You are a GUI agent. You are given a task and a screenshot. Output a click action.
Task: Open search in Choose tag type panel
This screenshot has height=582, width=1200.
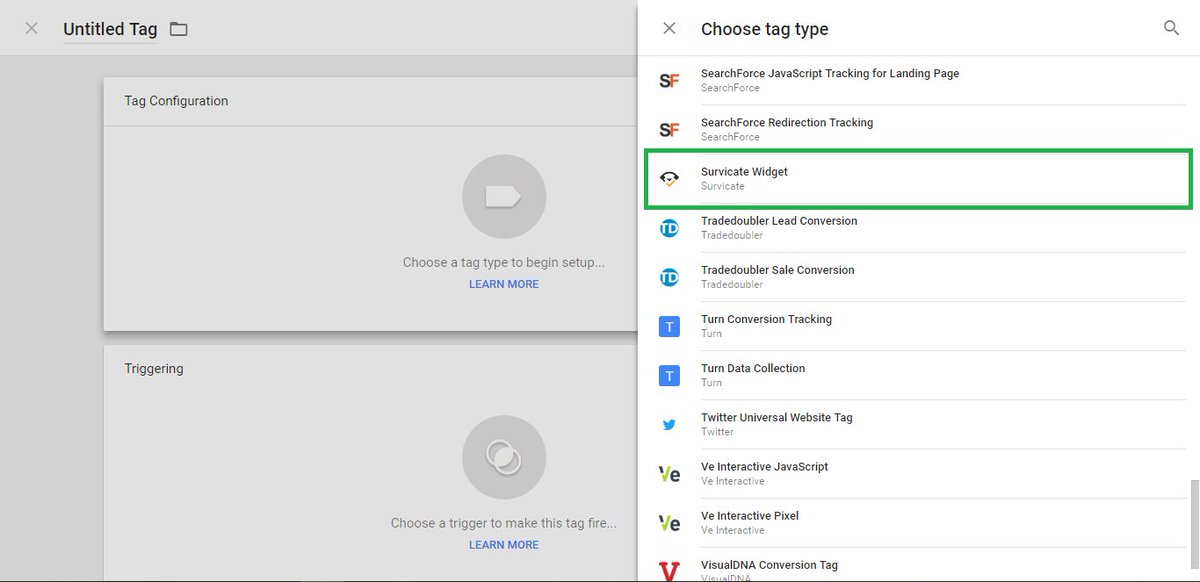tap(1171, 28)
